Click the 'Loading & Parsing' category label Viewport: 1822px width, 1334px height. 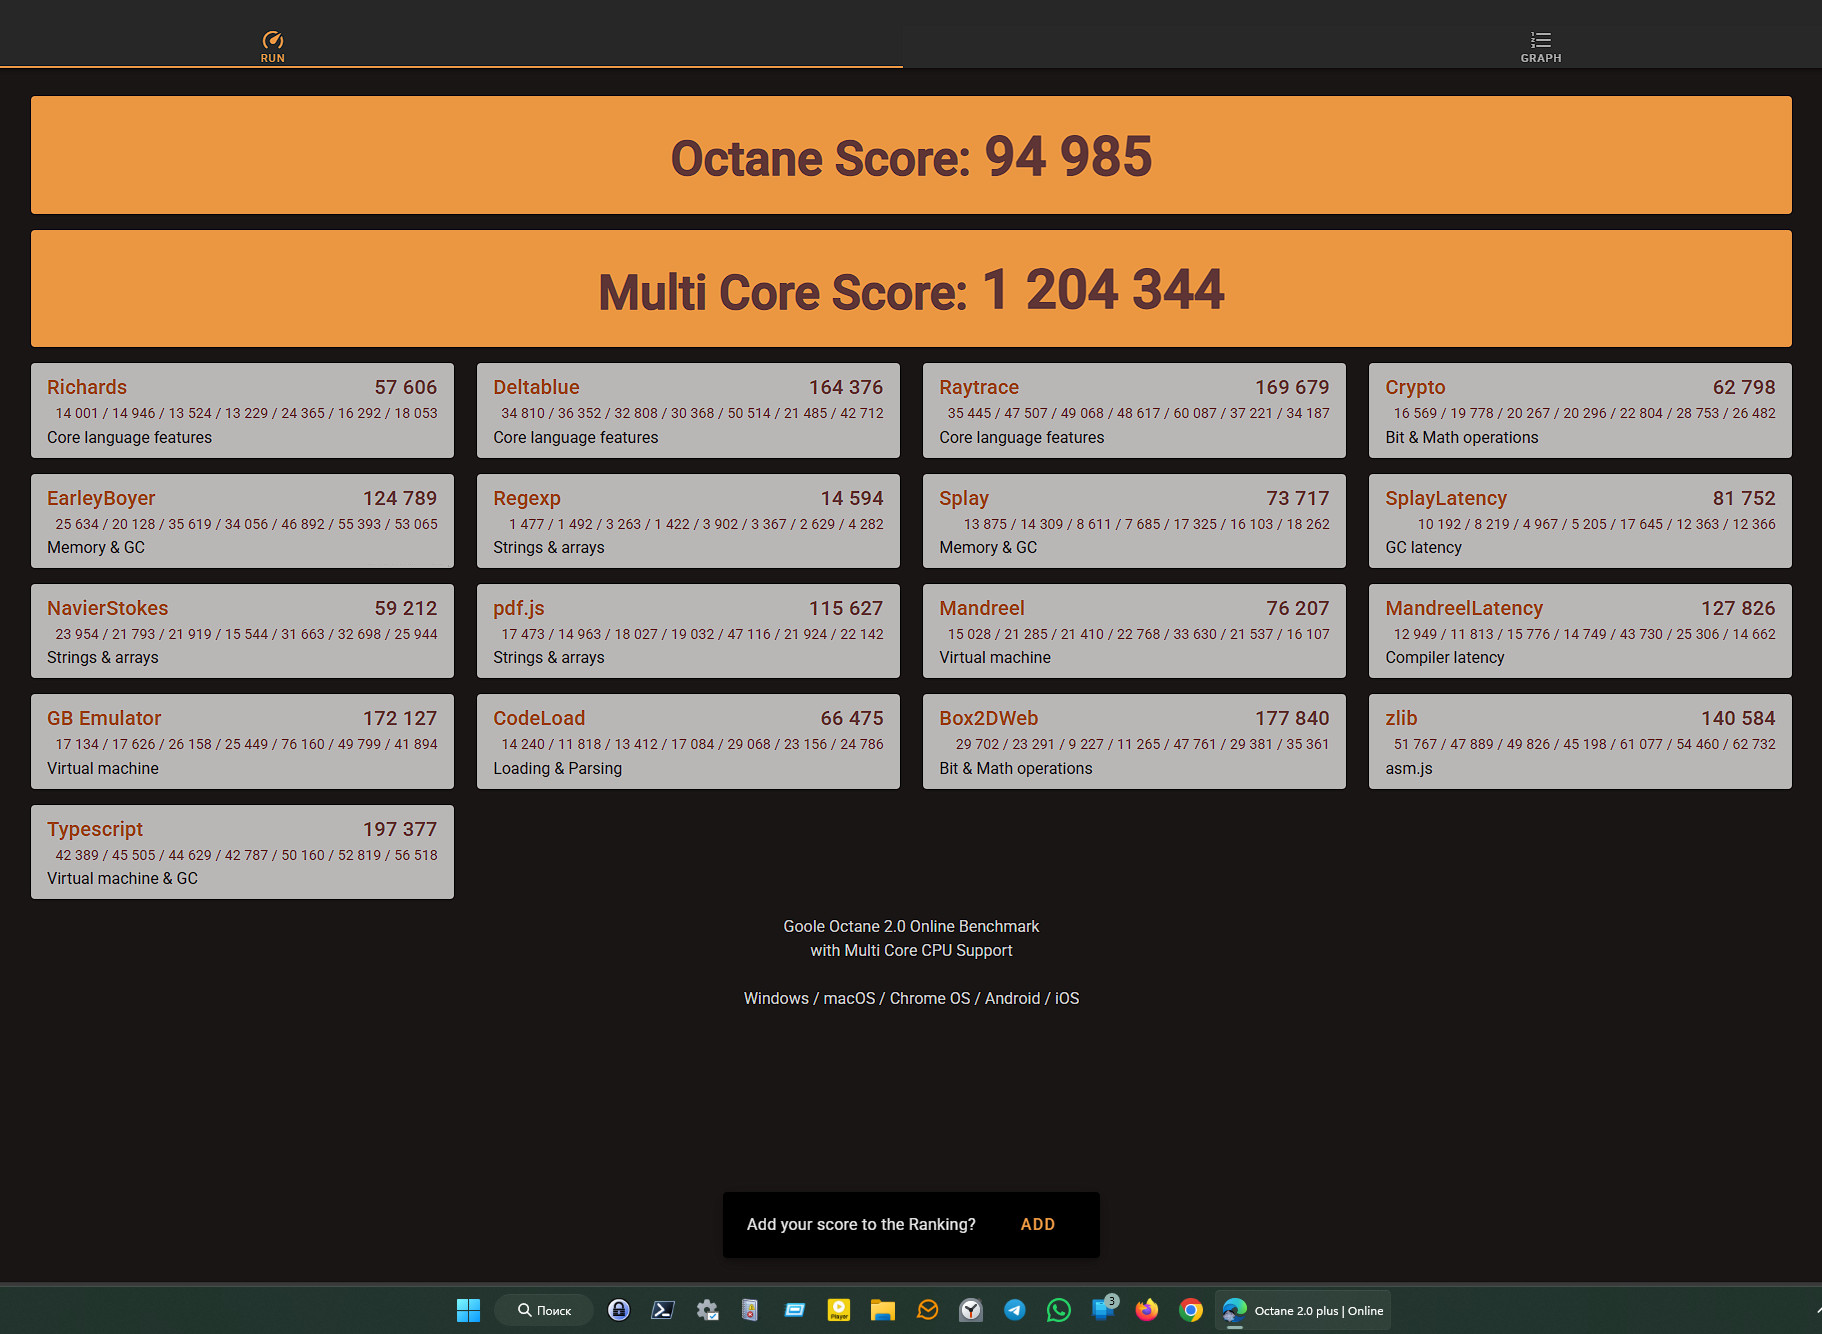click(x=557, y=768)
